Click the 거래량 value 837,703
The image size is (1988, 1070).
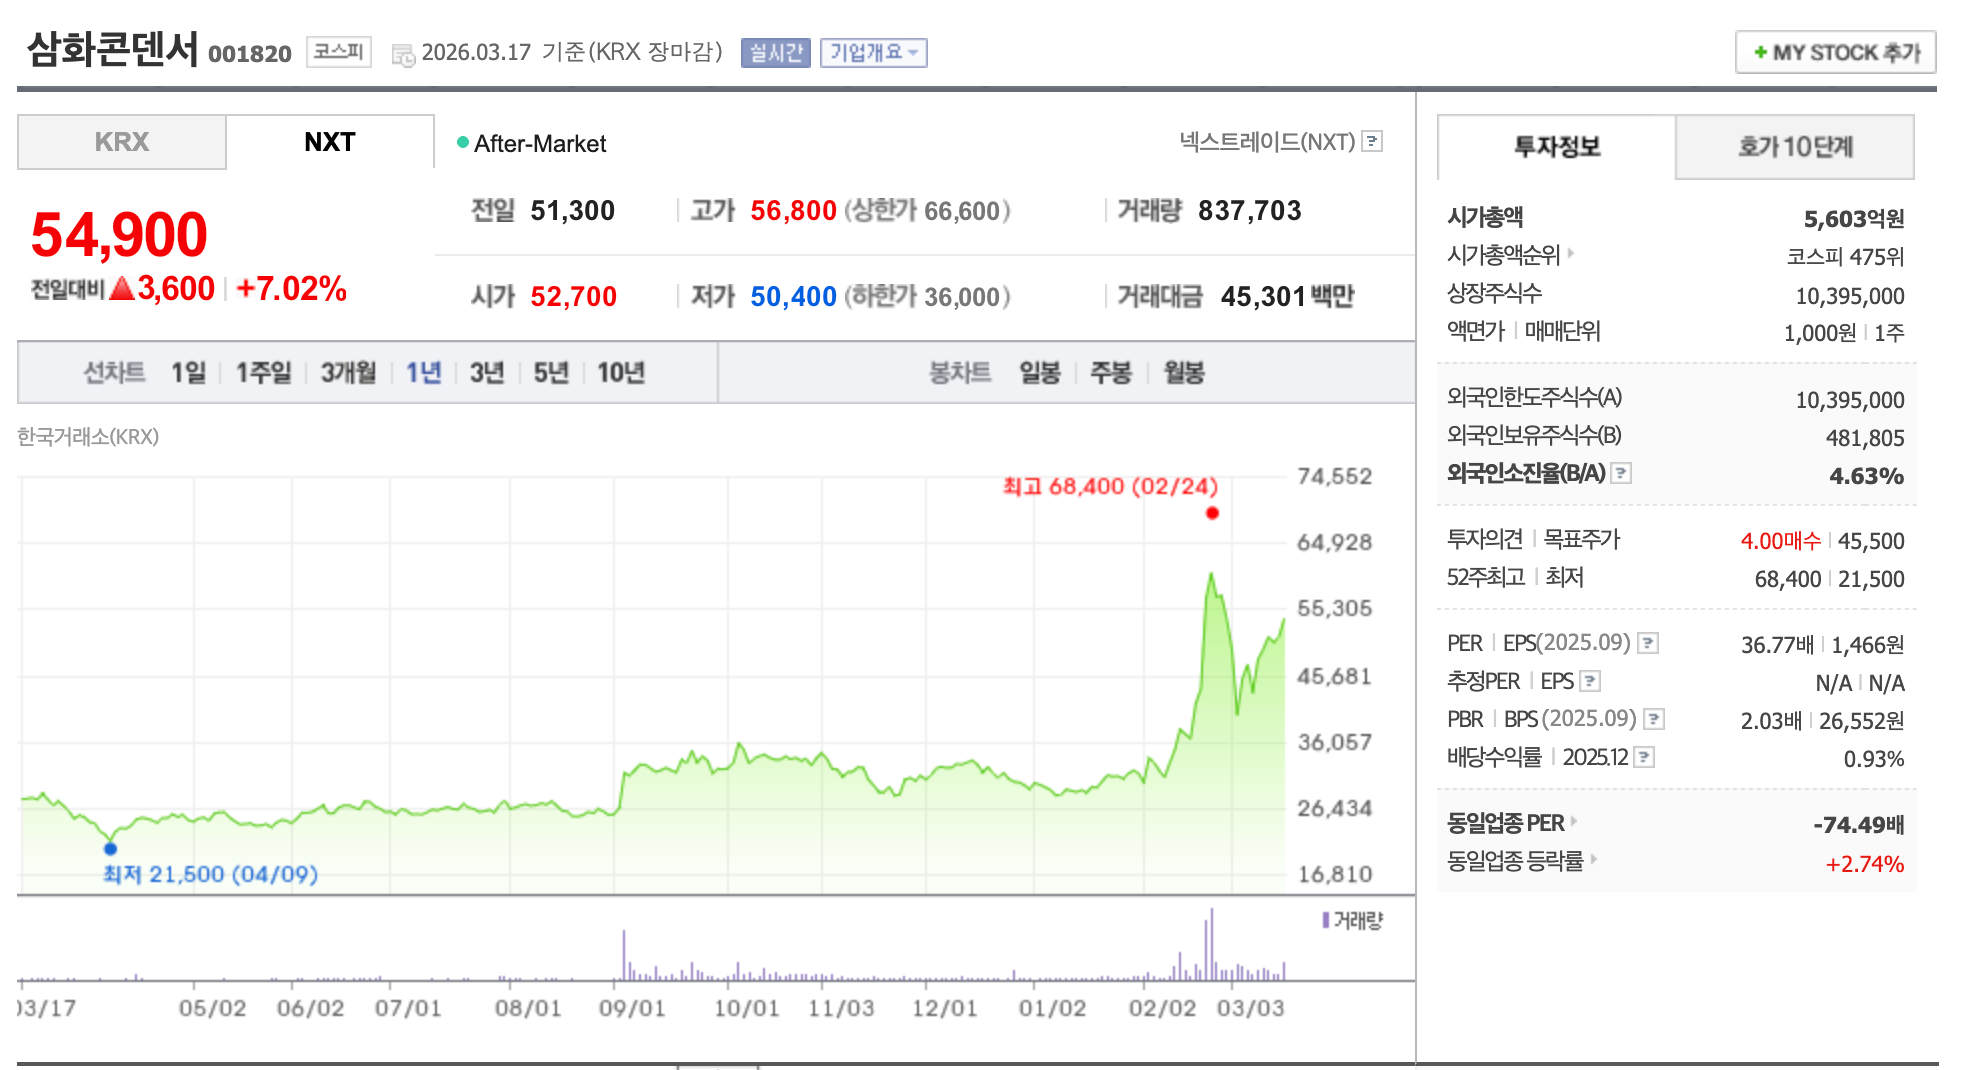tap(1250, 211)
